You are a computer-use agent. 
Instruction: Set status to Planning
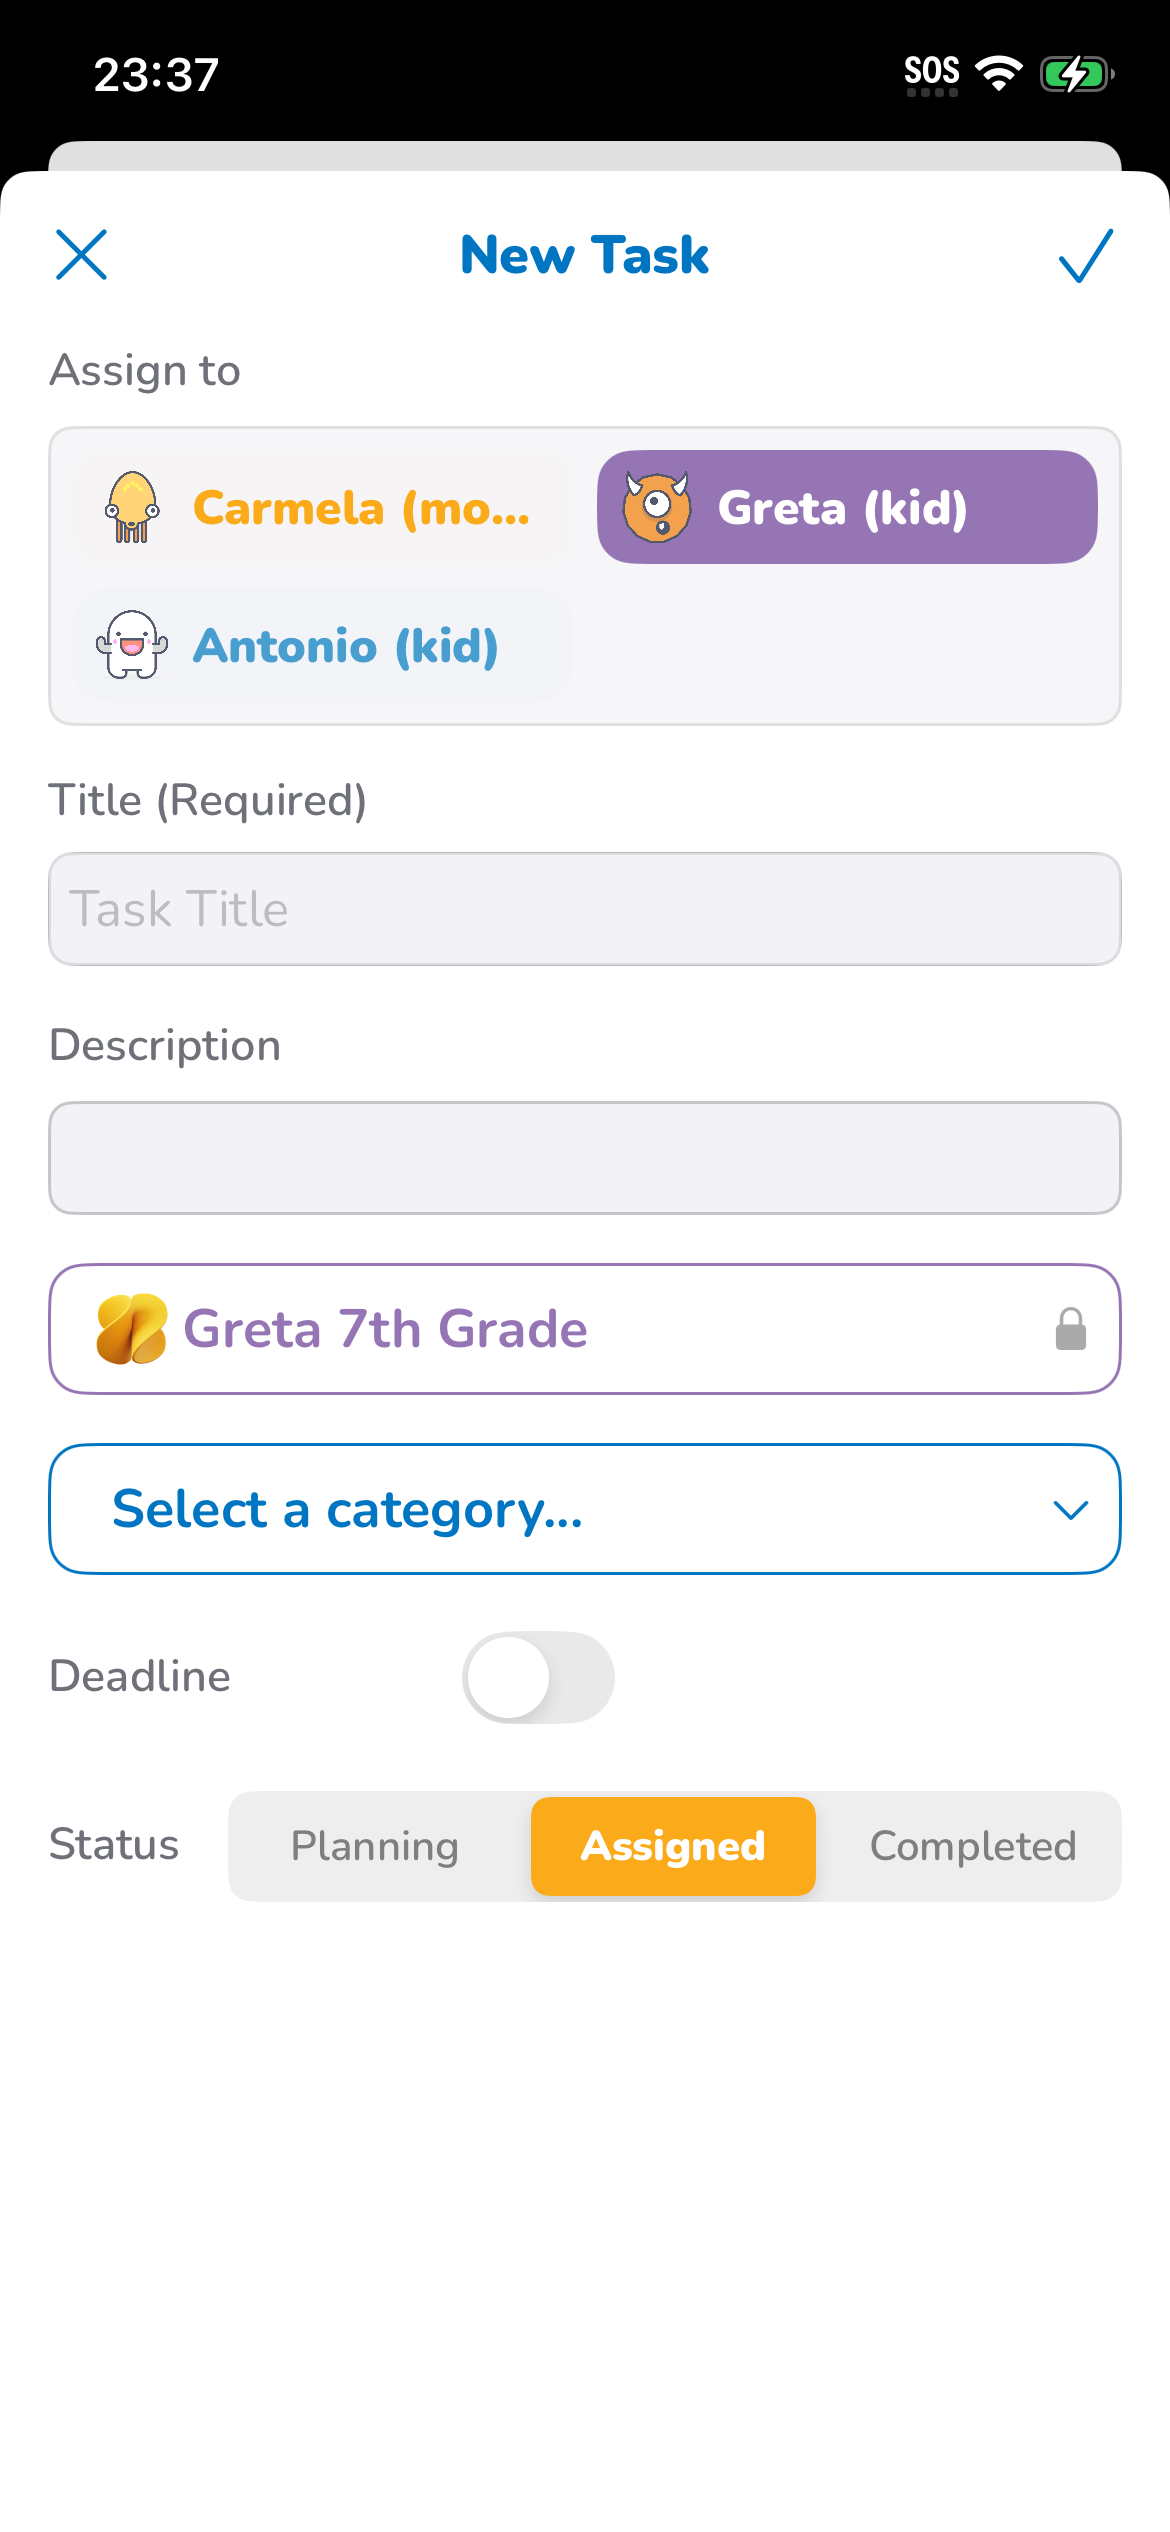(x=375, y=1846)
